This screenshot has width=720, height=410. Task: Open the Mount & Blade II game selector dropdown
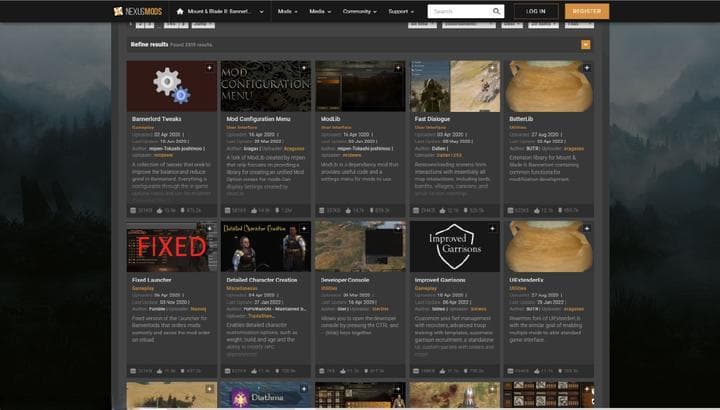[220, 11]
